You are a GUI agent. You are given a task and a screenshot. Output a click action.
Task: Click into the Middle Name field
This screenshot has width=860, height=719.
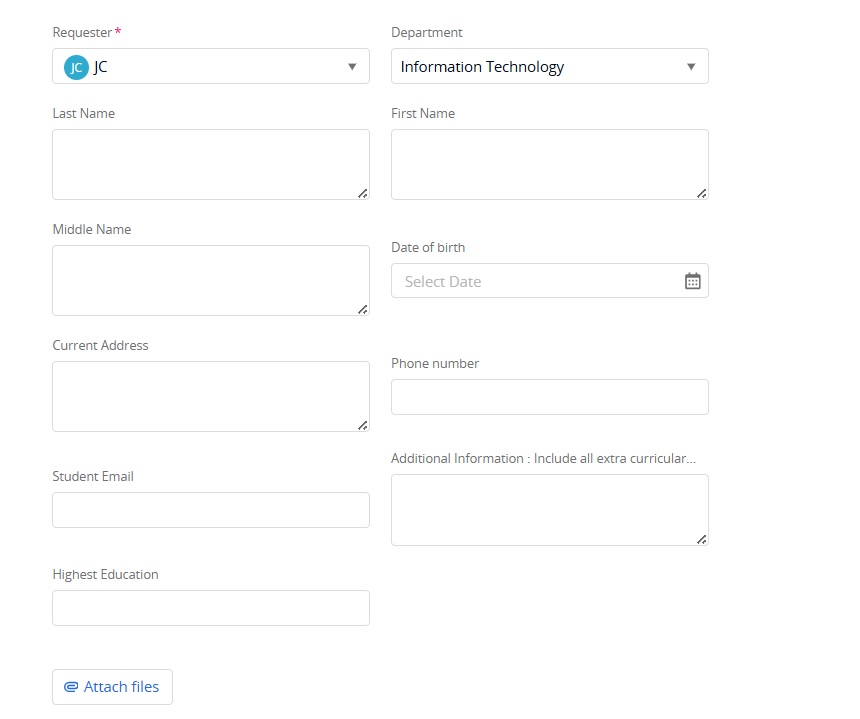click(x=211, y=280)
